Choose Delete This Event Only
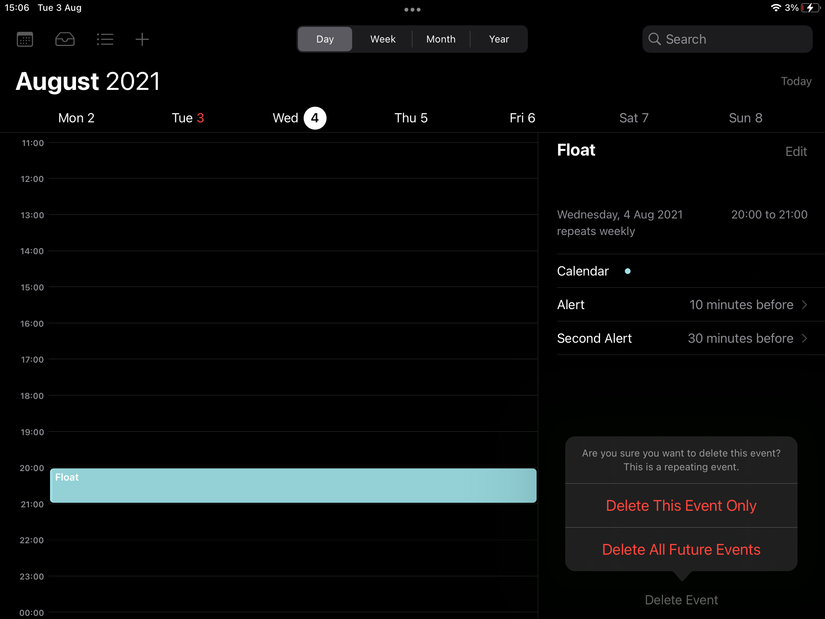This screenshot has height=619, width=825. pos(681,506)
